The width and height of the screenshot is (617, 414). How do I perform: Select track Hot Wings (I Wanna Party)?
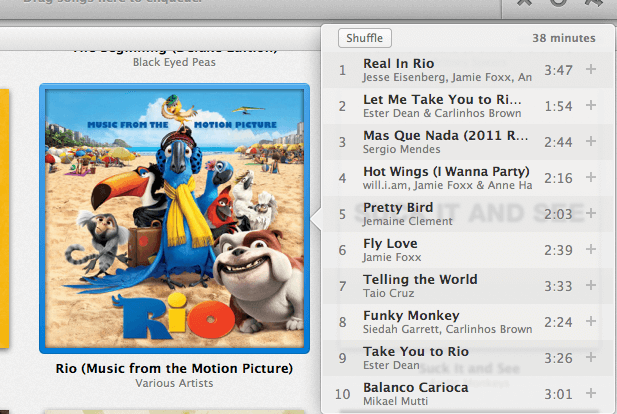[446, 172]
